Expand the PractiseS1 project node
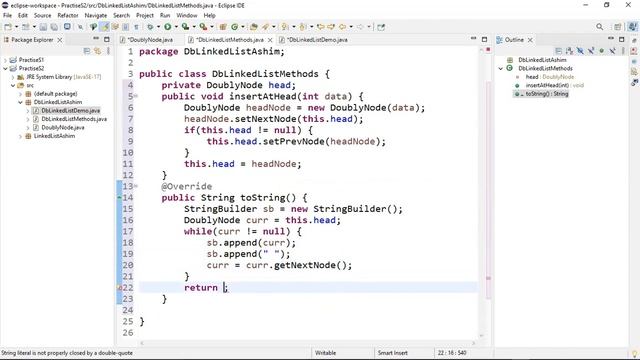This screenshot has width=640, height=360. click(x=5, y=60)
